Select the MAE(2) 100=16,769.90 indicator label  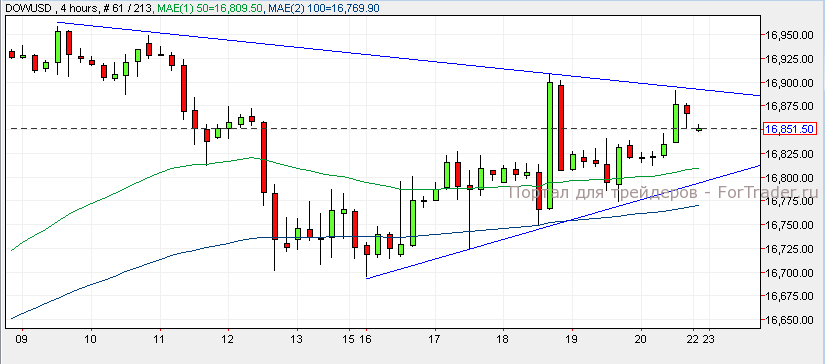click(x=323, y=8)
